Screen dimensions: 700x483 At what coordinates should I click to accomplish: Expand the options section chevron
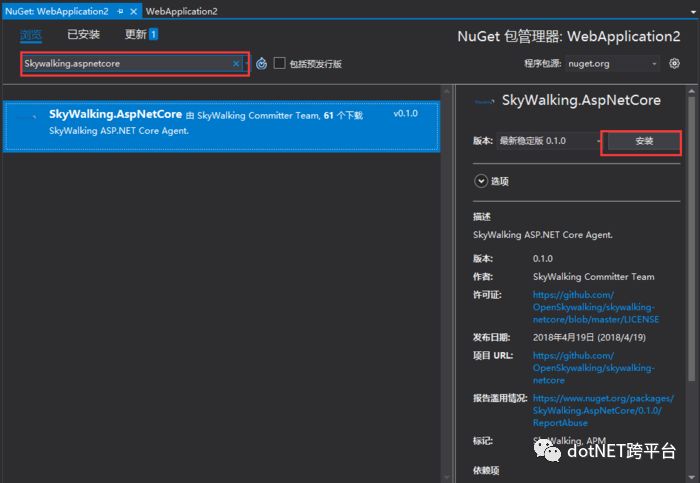tap(481, 181)
